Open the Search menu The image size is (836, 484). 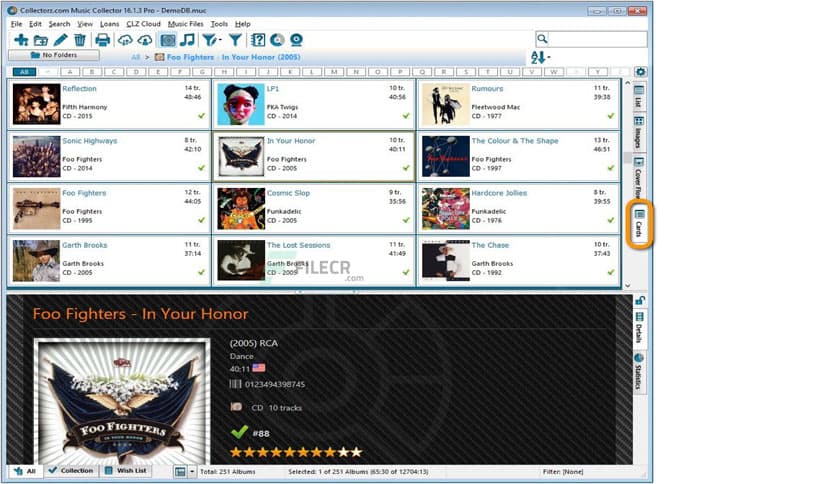[x=59, y=24]
